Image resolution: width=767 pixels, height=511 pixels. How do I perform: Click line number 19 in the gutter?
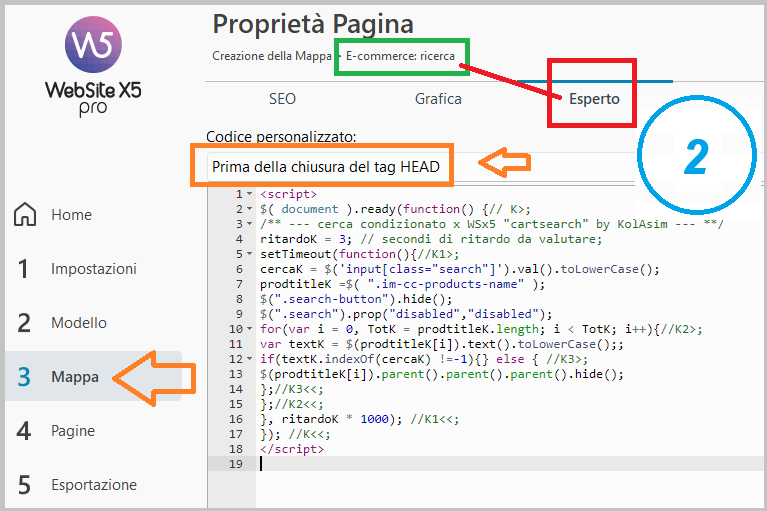(236, 464)
